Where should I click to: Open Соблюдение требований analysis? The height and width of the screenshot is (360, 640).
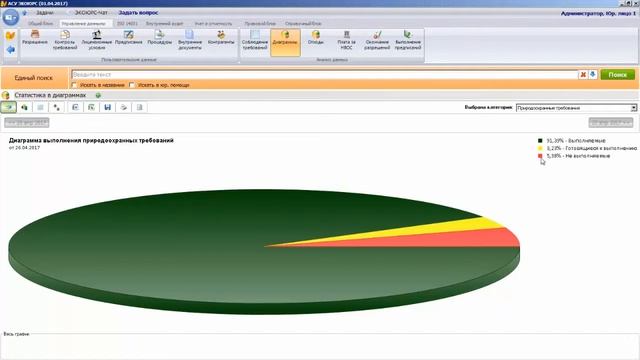click(x=255, y=40)
